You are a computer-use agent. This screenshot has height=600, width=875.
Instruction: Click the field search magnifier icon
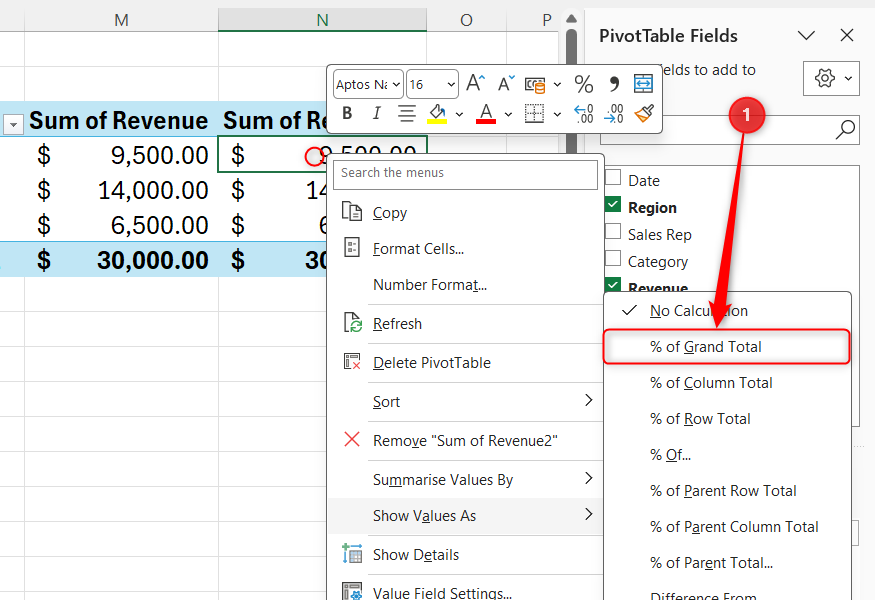point(845,129)
